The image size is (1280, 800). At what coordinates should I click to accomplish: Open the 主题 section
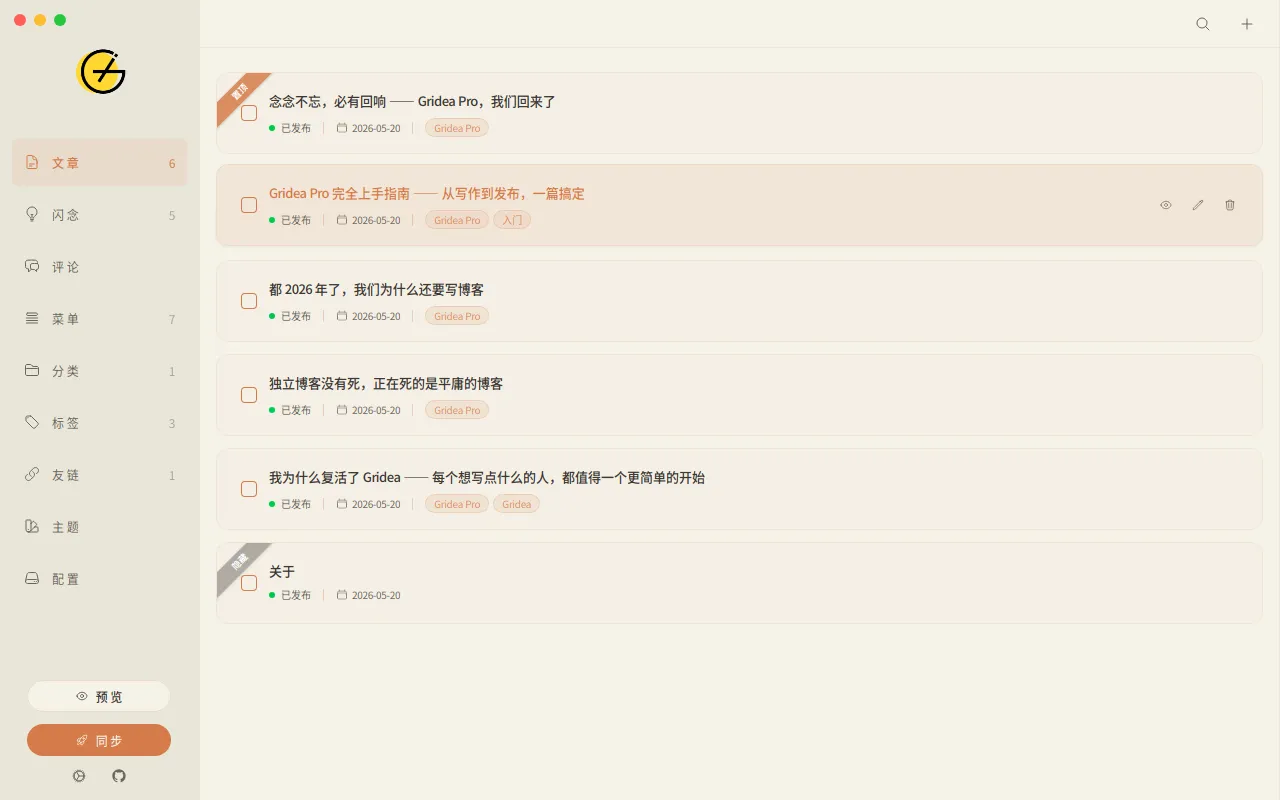pyautogui.click(x=100, y=527)
